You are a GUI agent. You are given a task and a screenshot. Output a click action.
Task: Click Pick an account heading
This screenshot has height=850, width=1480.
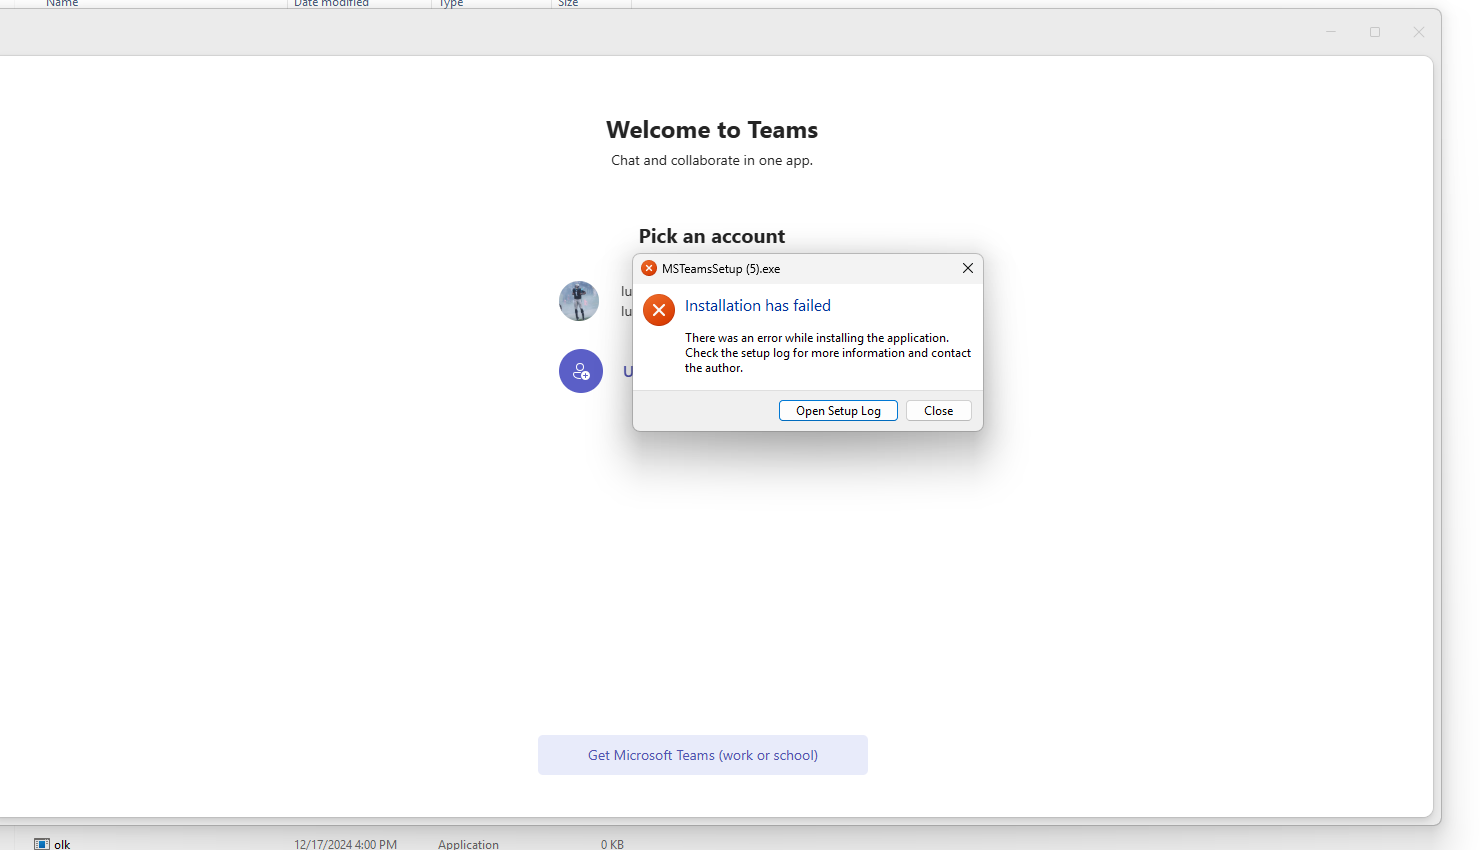[712, 236]
